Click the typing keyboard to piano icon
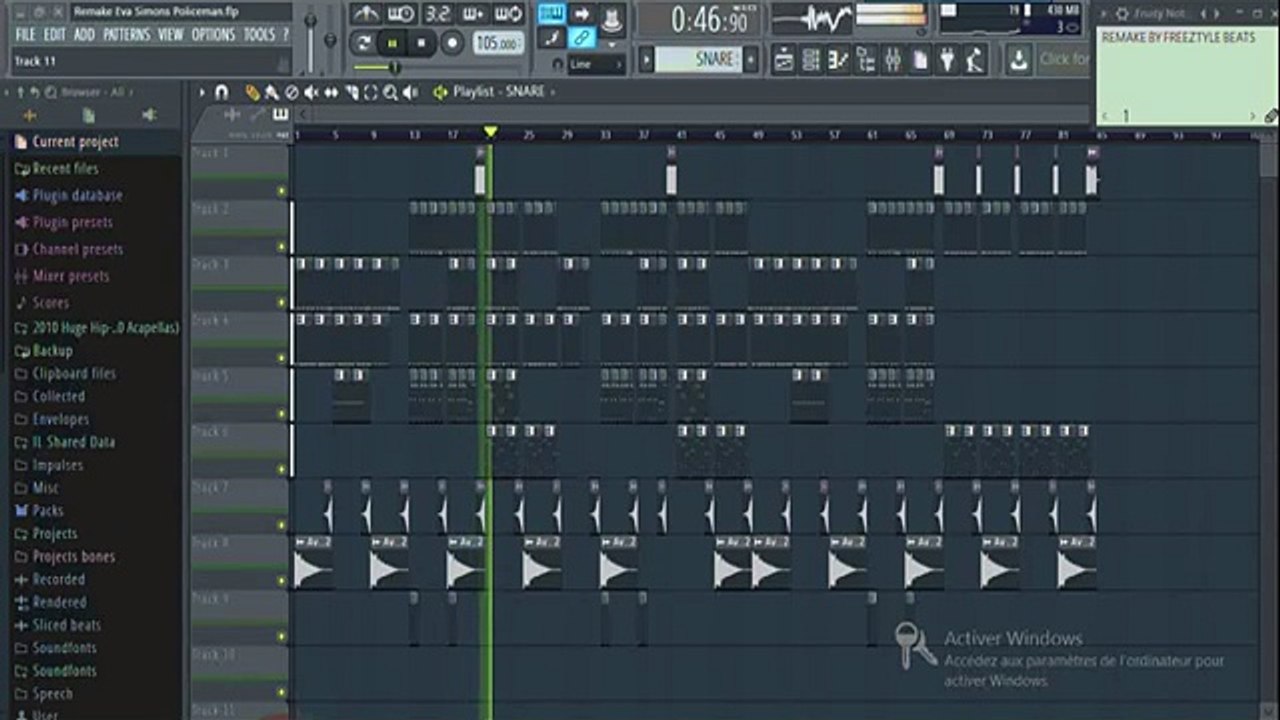This screenshot has height=720, width=1280. tap(551, 14)
